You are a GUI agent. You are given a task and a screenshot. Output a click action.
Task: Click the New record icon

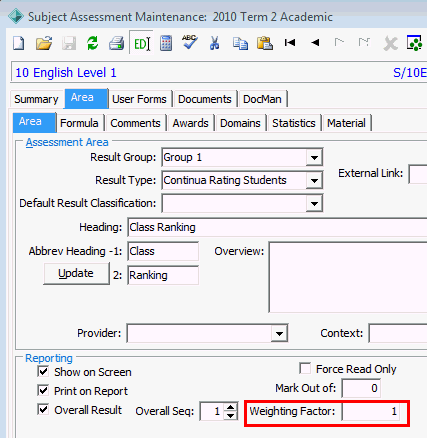coord(19,43)
